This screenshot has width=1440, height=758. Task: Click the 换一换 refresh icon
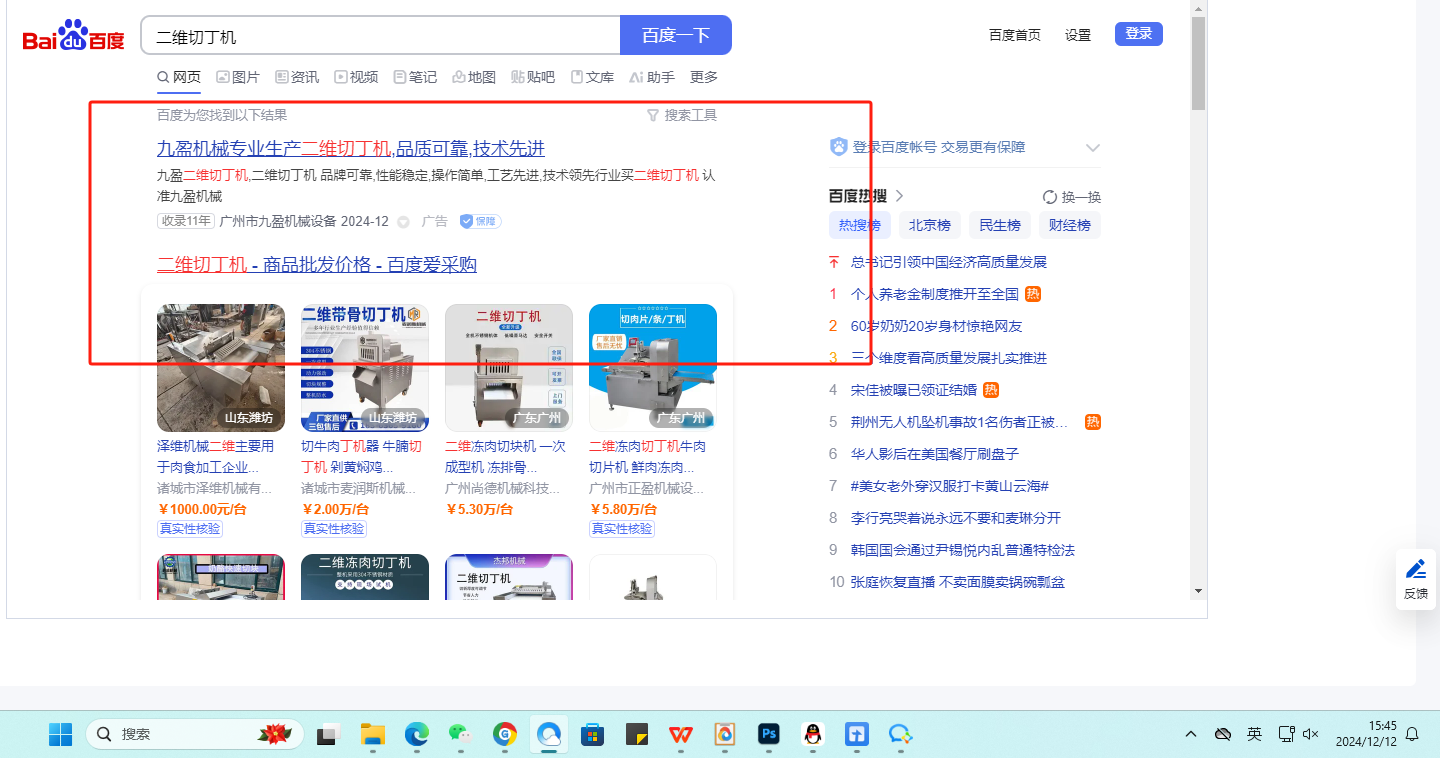[x=1050, y=197]
